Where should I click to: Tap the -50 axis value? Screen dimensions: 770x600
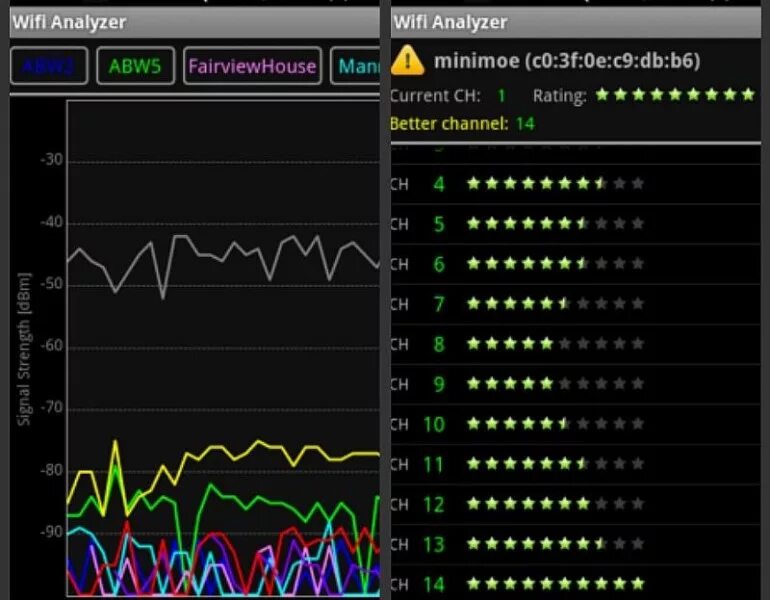coord(52,284)
